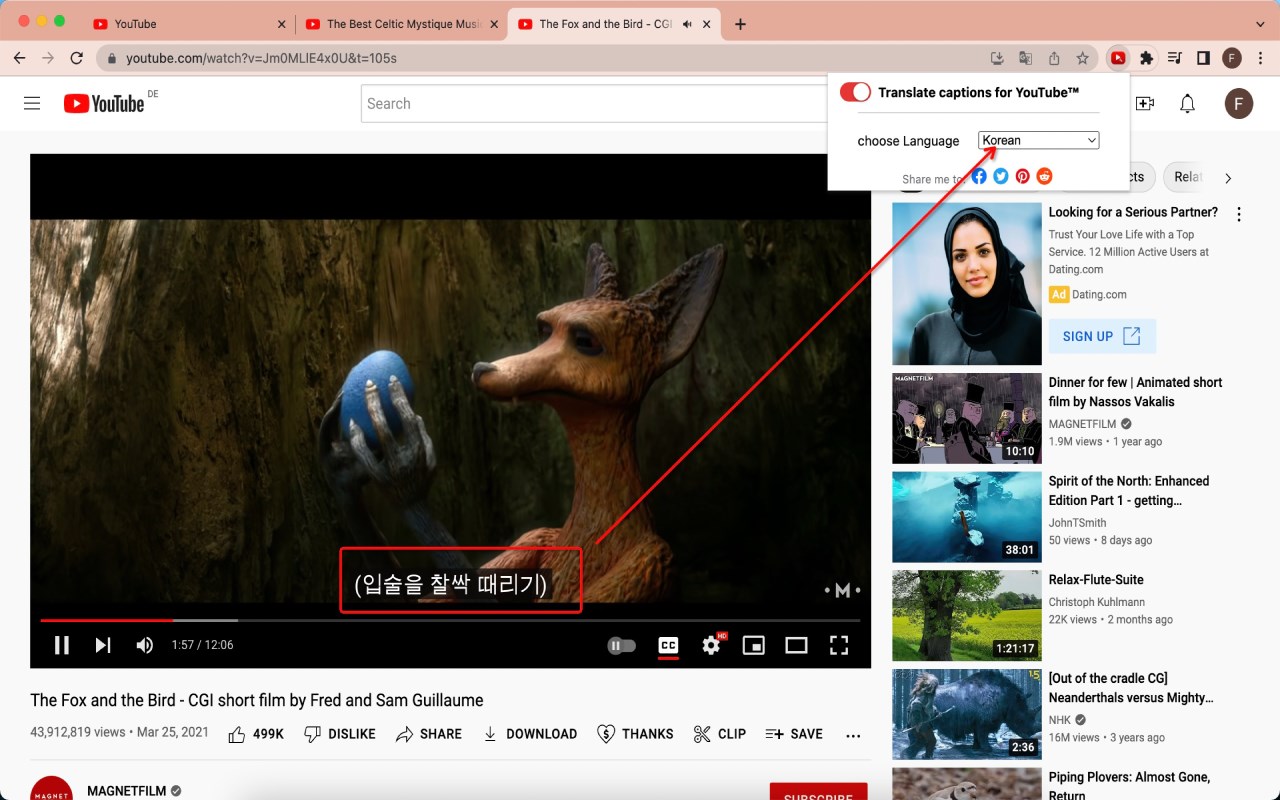Click the Translate captions extension icon in toolbar
The height and width of the screenshot is (800, 1280).
(x=1118, y=58)
